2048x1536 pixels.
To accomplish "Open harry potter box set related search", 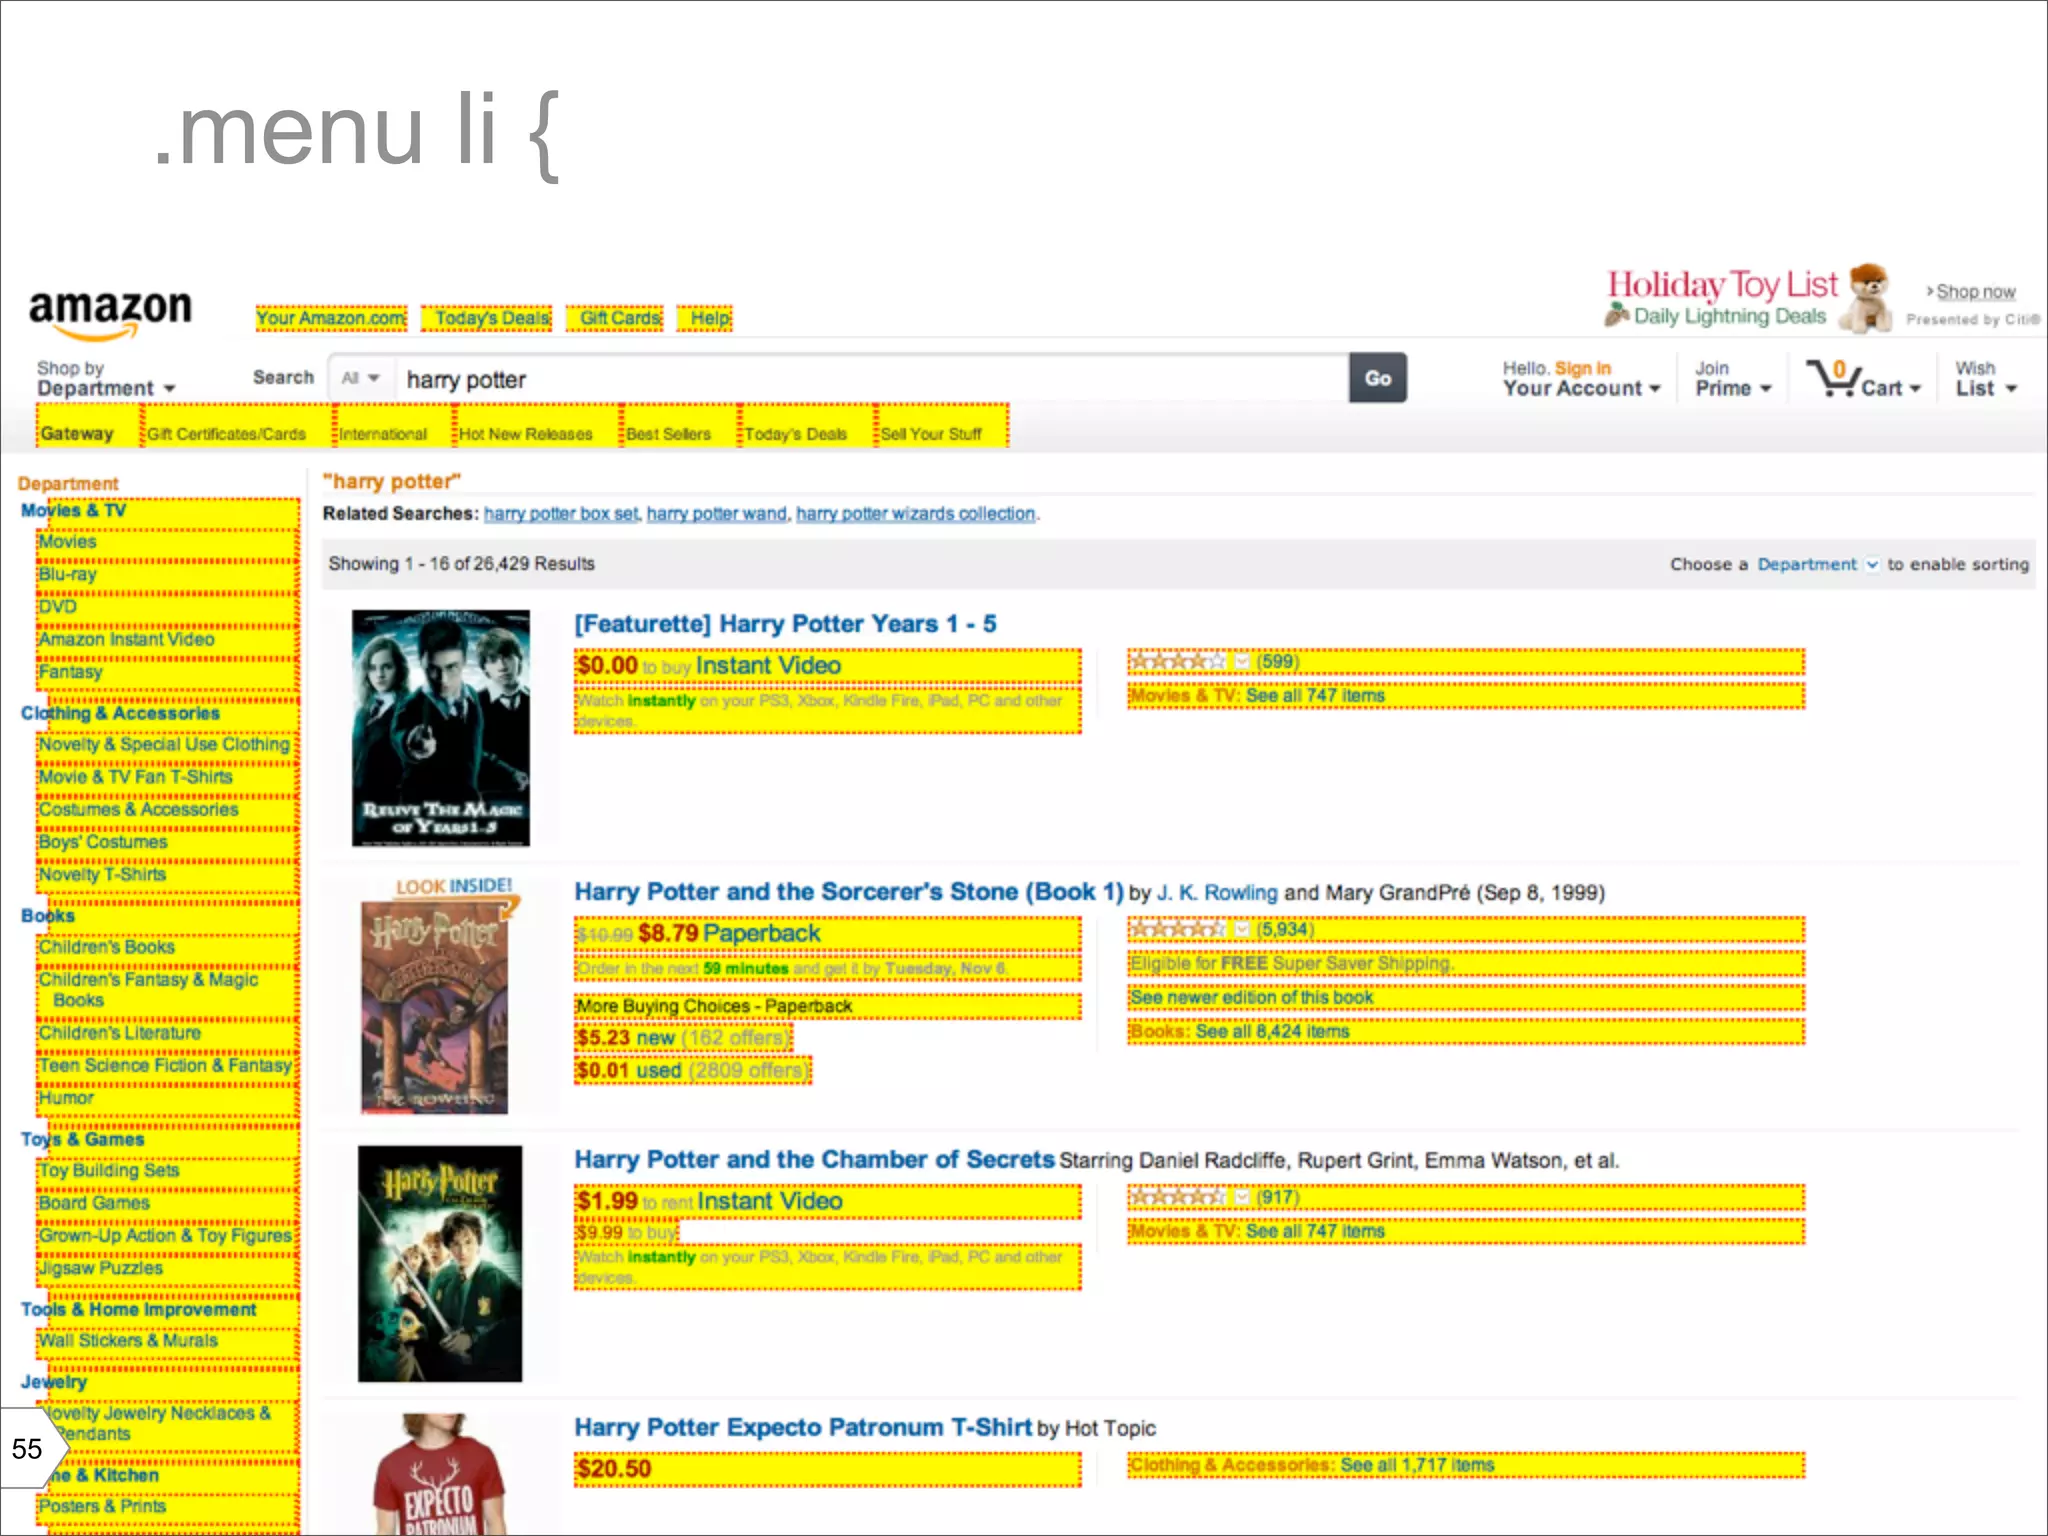I will click(560, 513).
